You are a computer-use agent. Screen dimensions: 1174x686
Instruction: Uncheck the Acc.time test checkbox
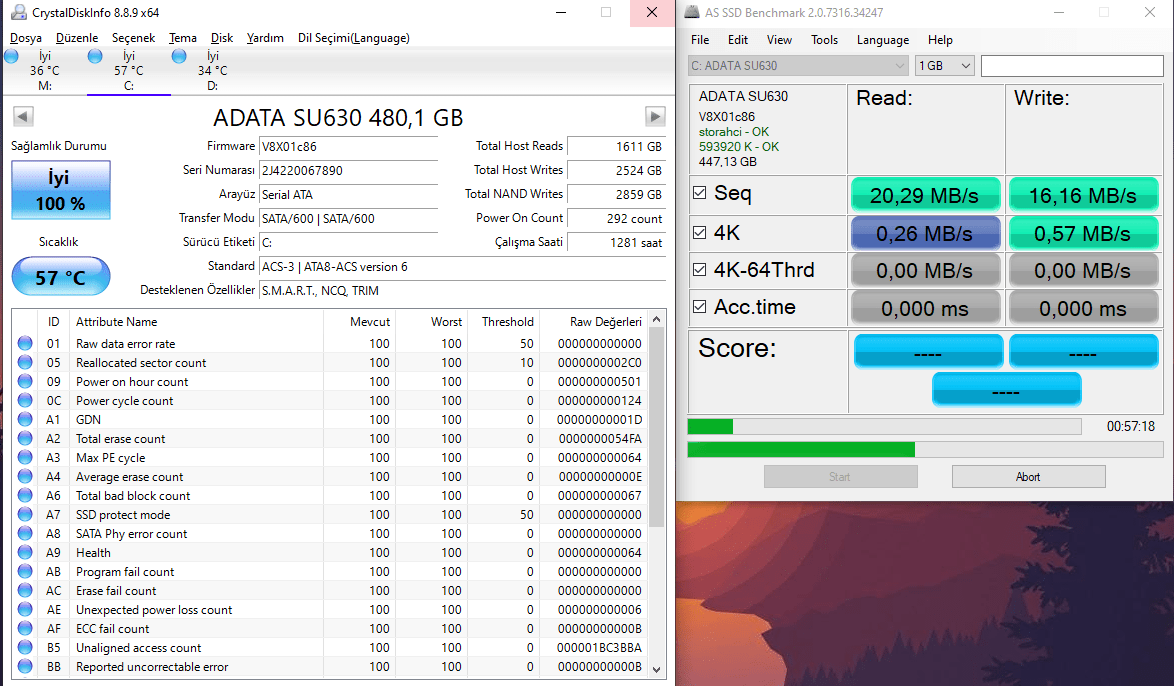(699, 306)
